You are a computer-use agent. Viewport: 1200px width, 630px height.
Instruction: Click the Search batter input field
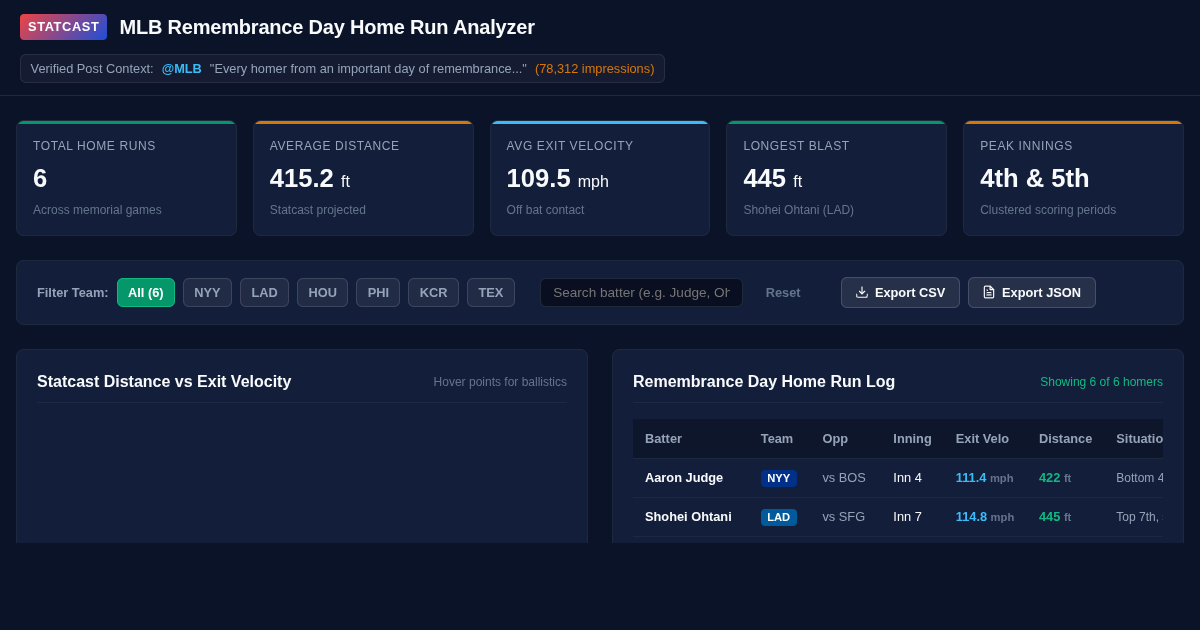[x=642, y=292]
